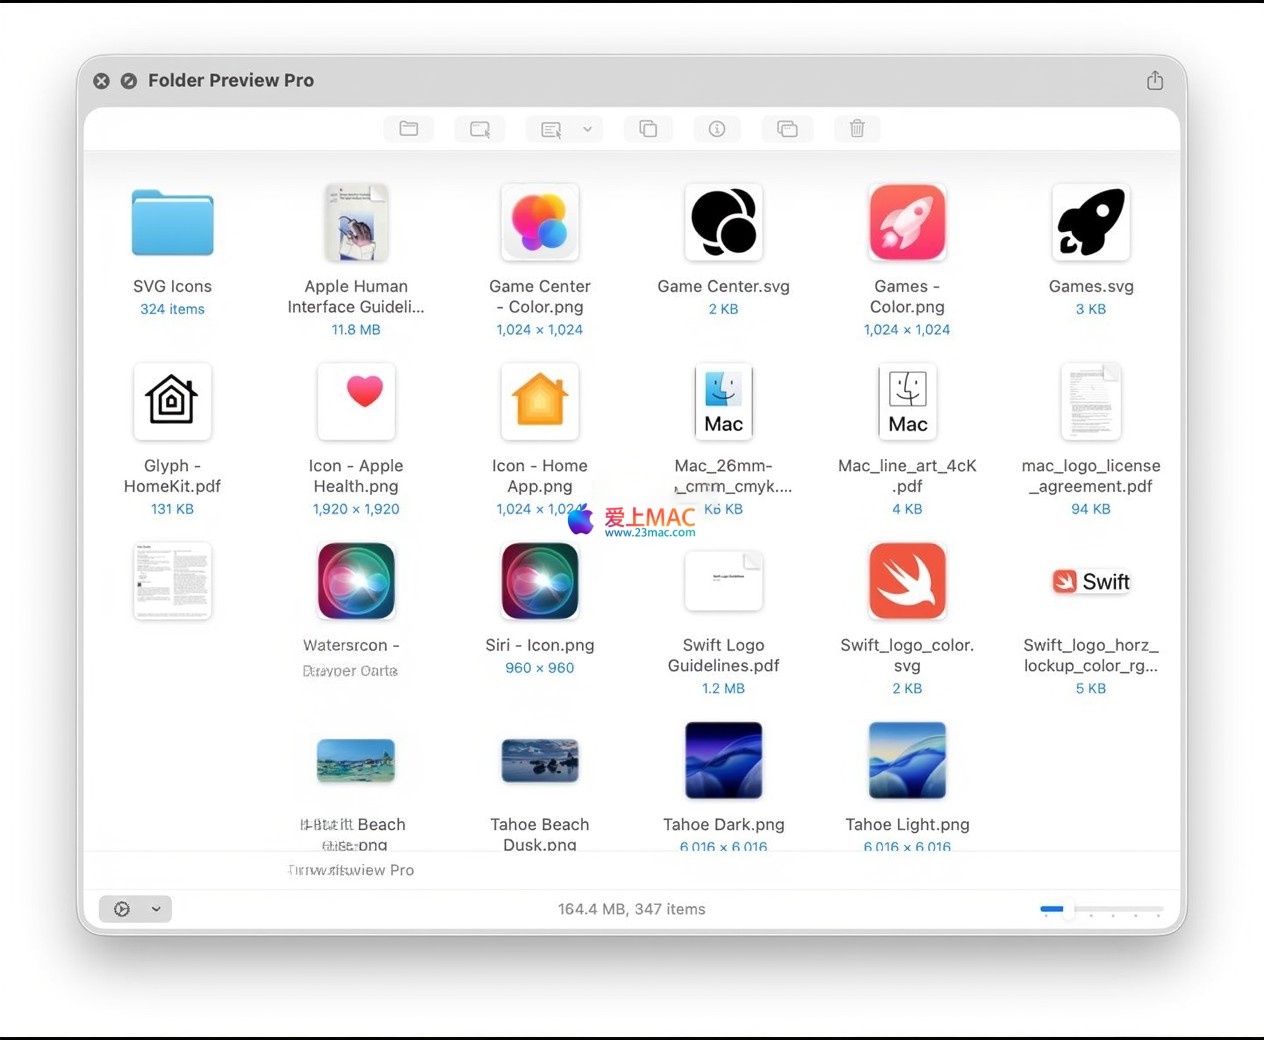Select the Games.svg rocket thumbnail
The image size is (1264, 1040).
tap(1090, 223)
